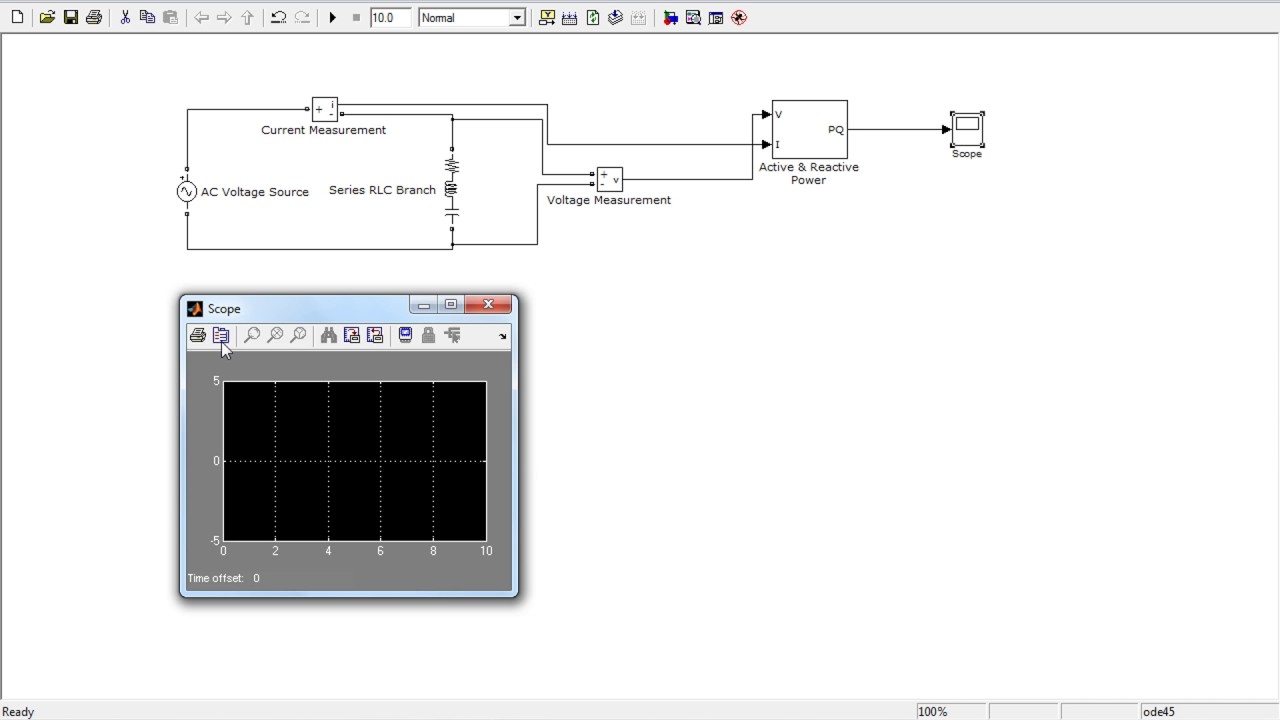Autoscale the Scope with the binoculars icon
Viewport: 1280px width, 720px height.
pyautogui.click(x=328, y=336)
